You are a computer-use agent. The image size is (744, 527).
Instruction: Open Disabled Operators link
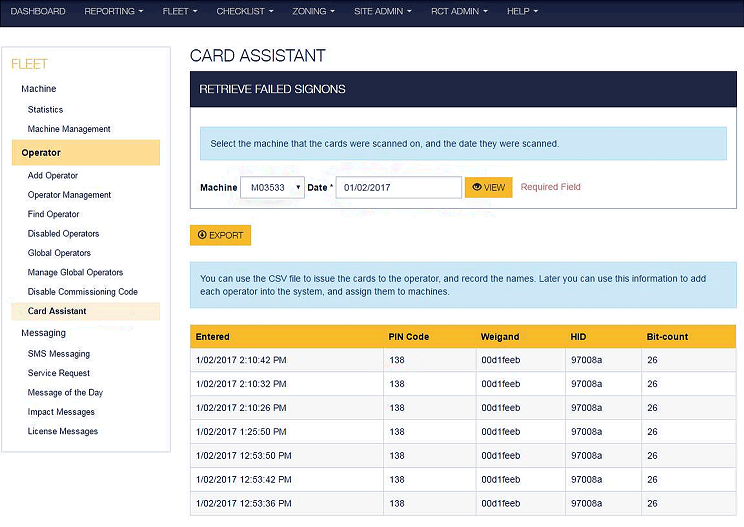pyautogui.click(x=63, y=234)
